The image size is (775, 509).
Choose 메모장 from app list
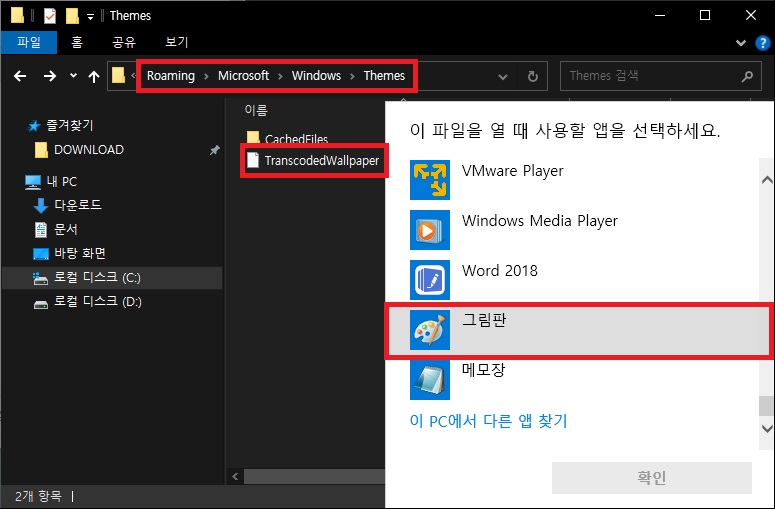(572, 380)
